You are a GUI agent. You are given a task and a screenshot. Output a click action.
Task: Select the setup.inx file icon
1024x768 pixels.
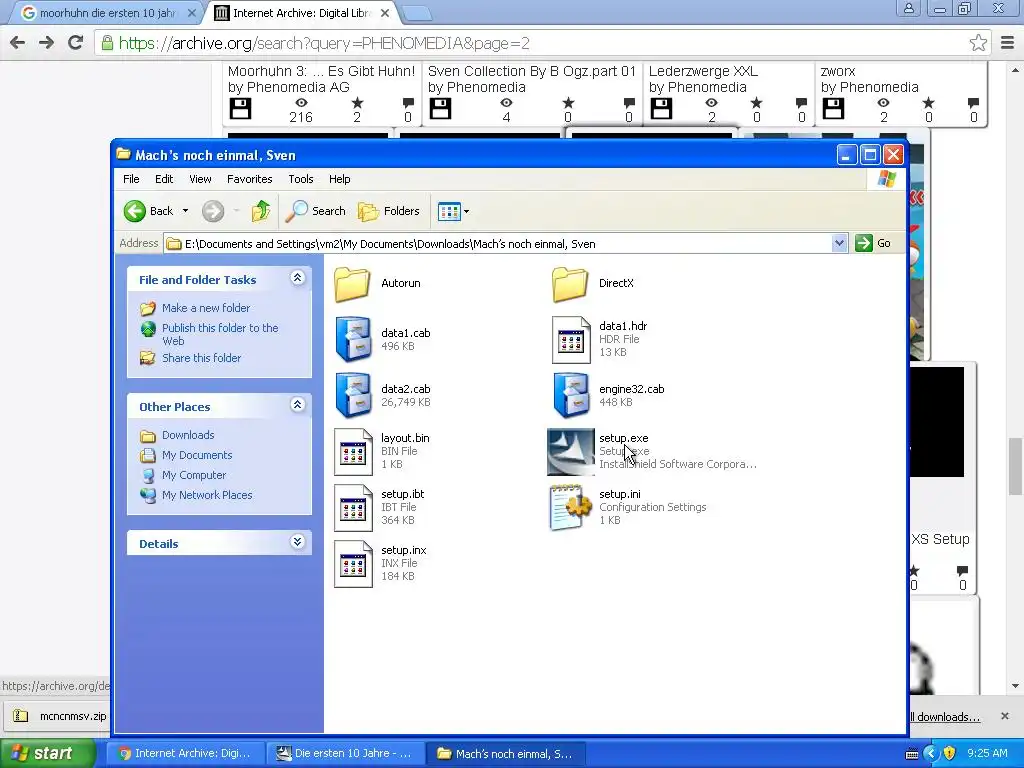(x=353, y=564)
